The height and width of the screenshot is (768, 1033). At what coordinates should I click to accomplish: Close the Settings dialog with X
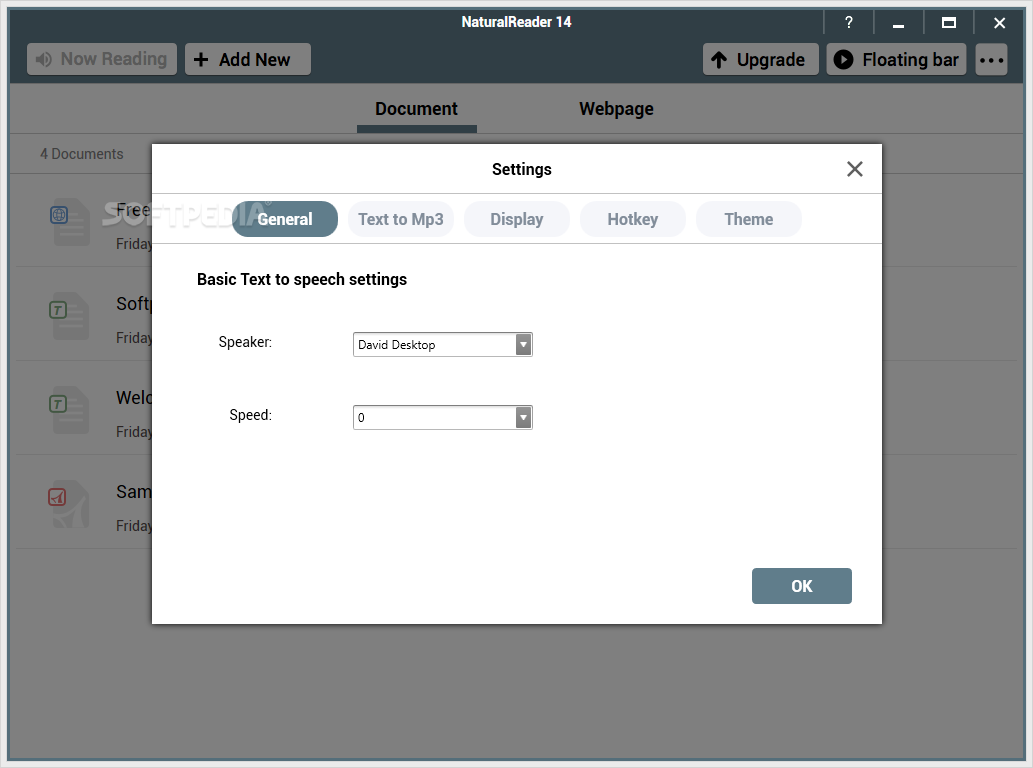(854, 169)
